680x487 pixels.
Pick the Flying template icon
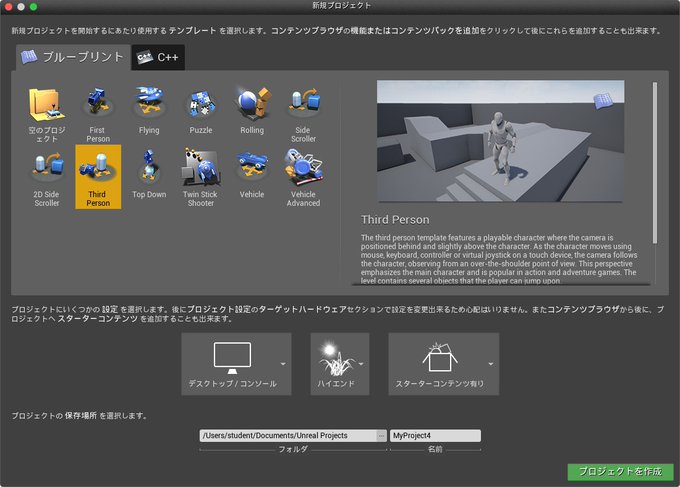coord(149,109)
